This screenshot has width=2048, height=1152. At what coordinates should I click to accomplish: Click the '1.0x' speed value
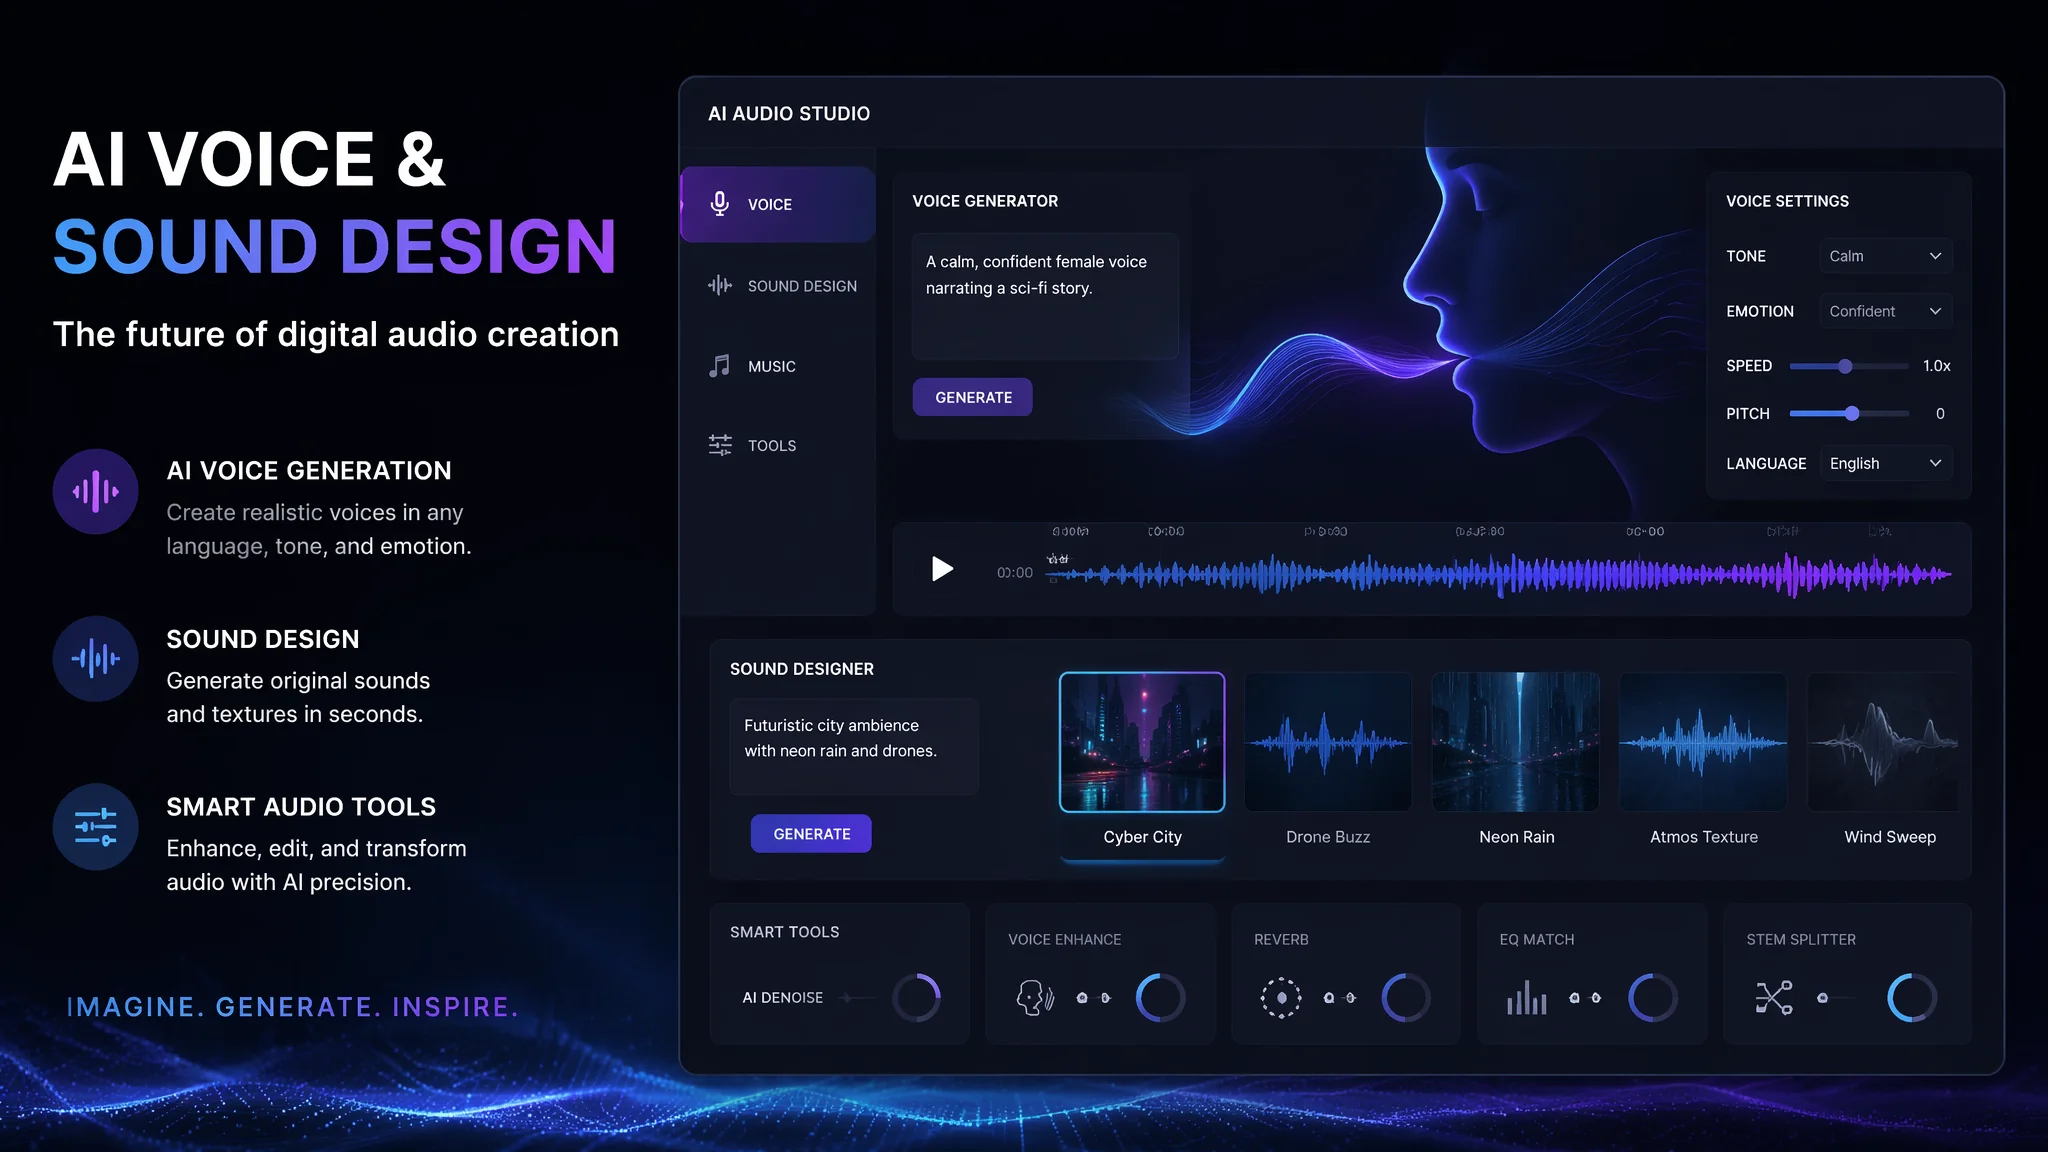click(x=1937, y=366)
